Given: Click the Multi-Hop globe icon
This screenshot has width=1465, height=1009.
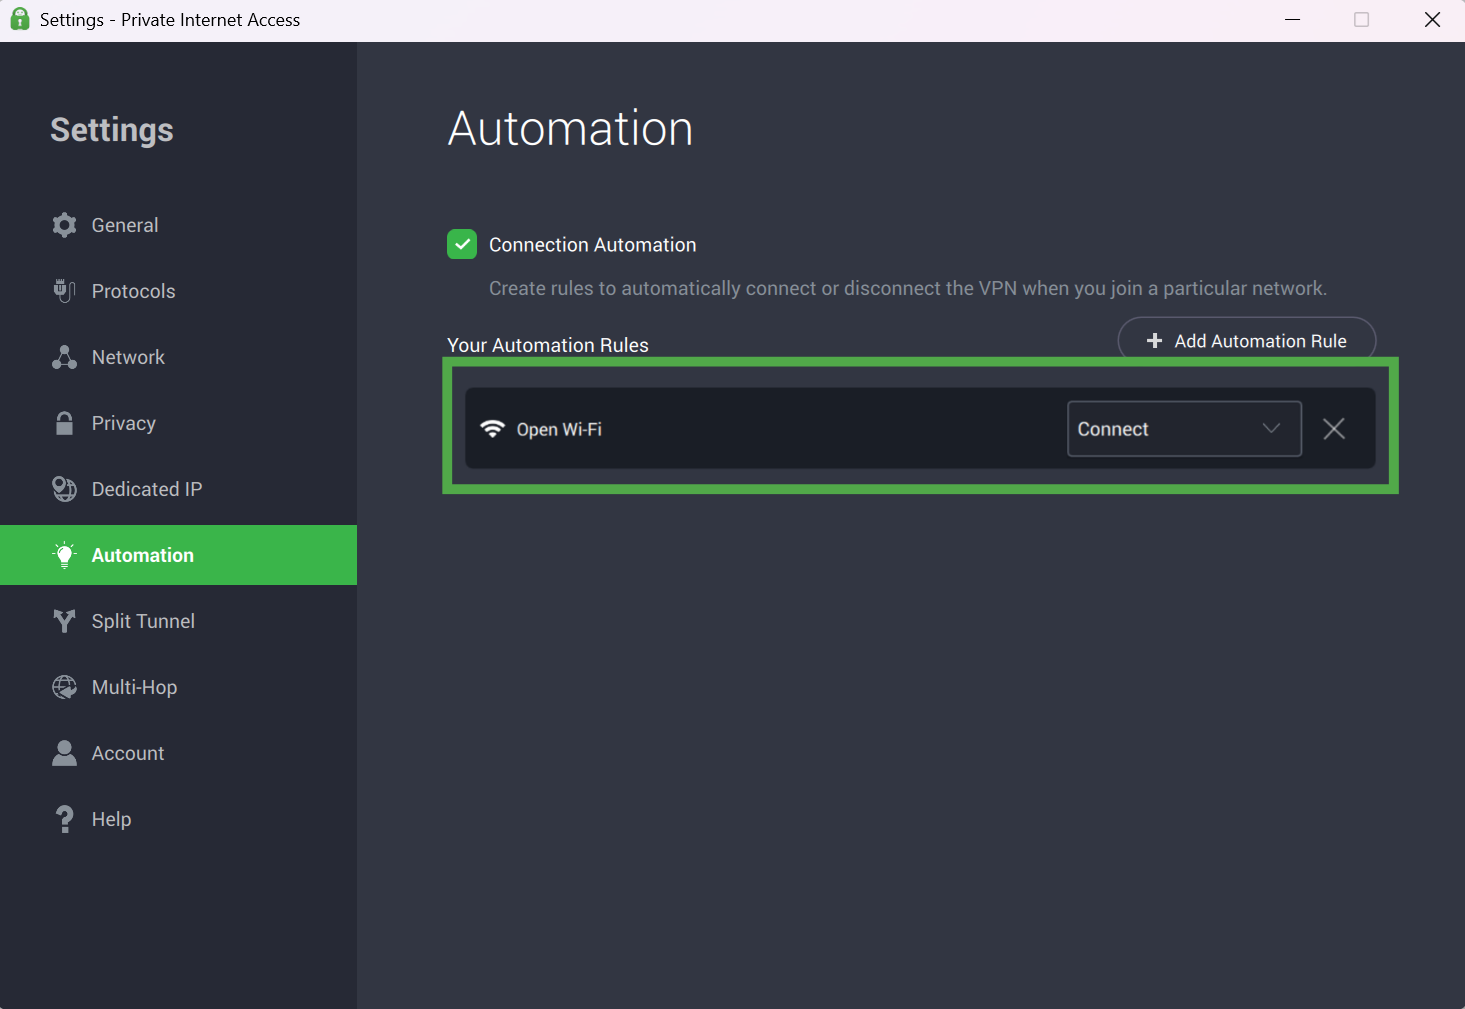Looking at the screenshot, I should pos(64,687).
